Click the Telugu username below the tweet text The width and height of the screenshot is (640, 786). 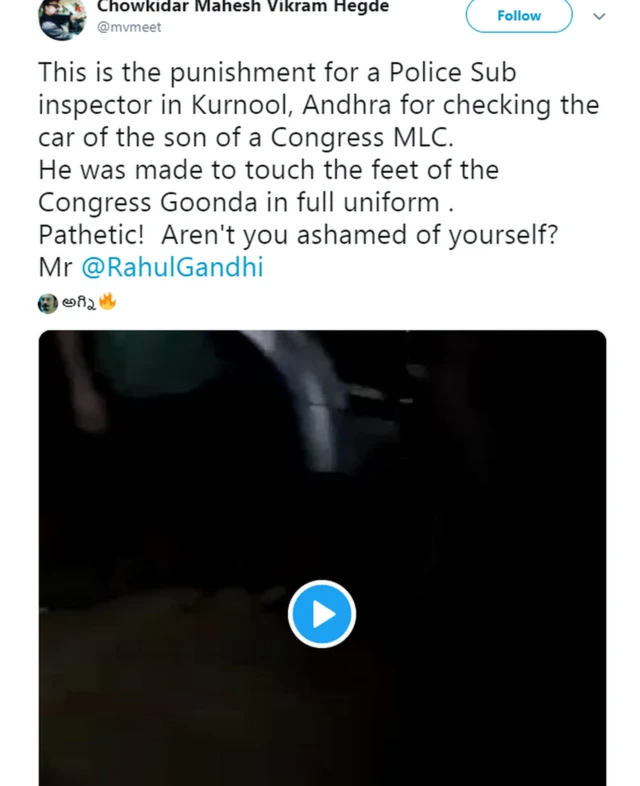tap(79, 303)
